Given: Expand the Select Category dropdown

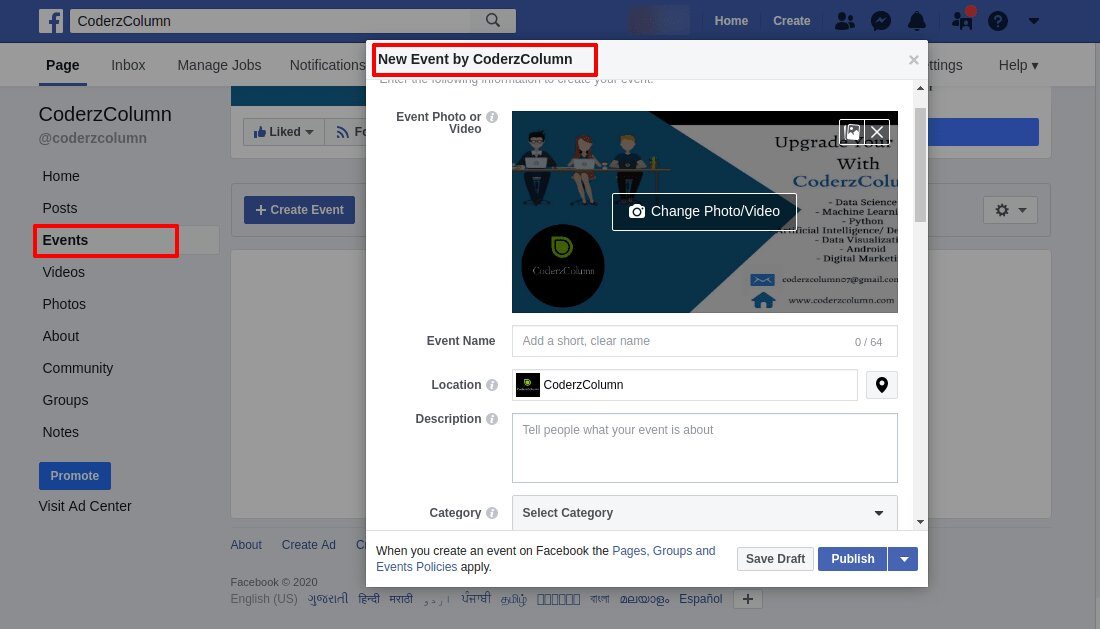Looking at the screenshot, I should click(x=704, y=513).
